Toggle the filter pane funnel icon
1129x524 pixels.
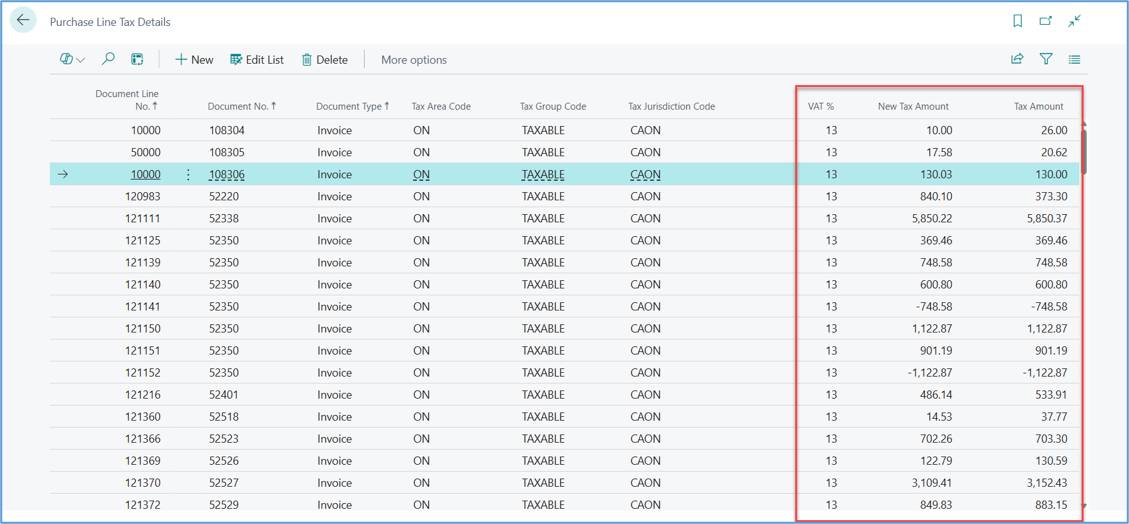1046,60
